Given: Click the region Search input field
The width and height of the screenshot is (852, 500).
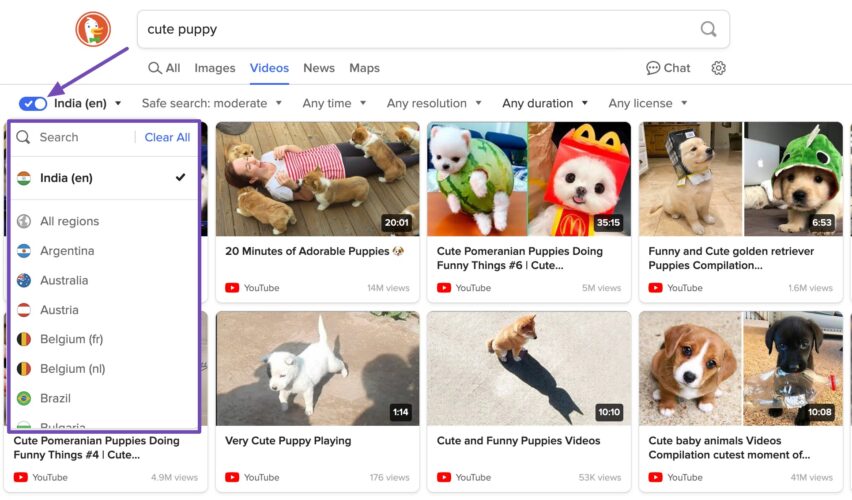Looking at the screenshot, I should [80, 137].
